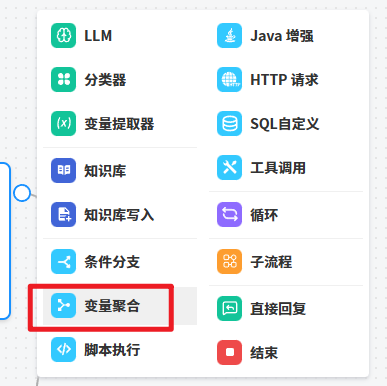Insert a 知识库写入 node
The image size is (387, 386).
click(x=120, y=214)
